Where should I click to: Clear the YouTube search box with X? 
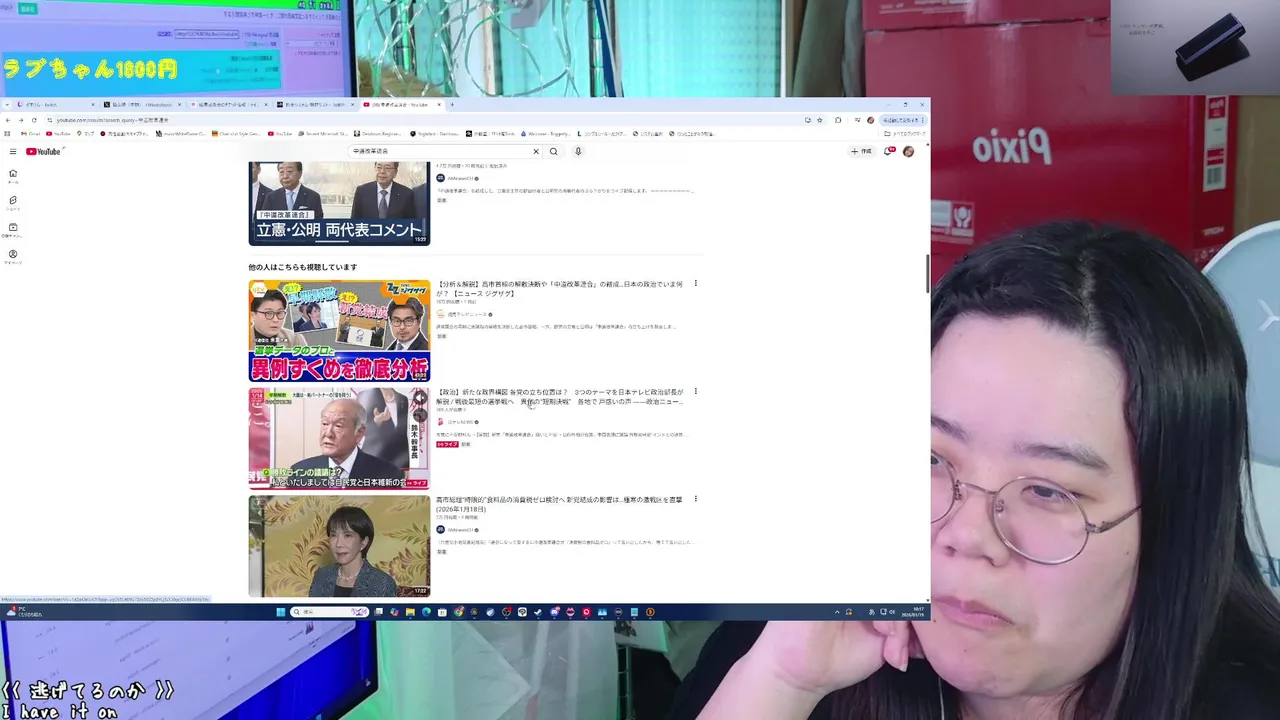point(535,151)
